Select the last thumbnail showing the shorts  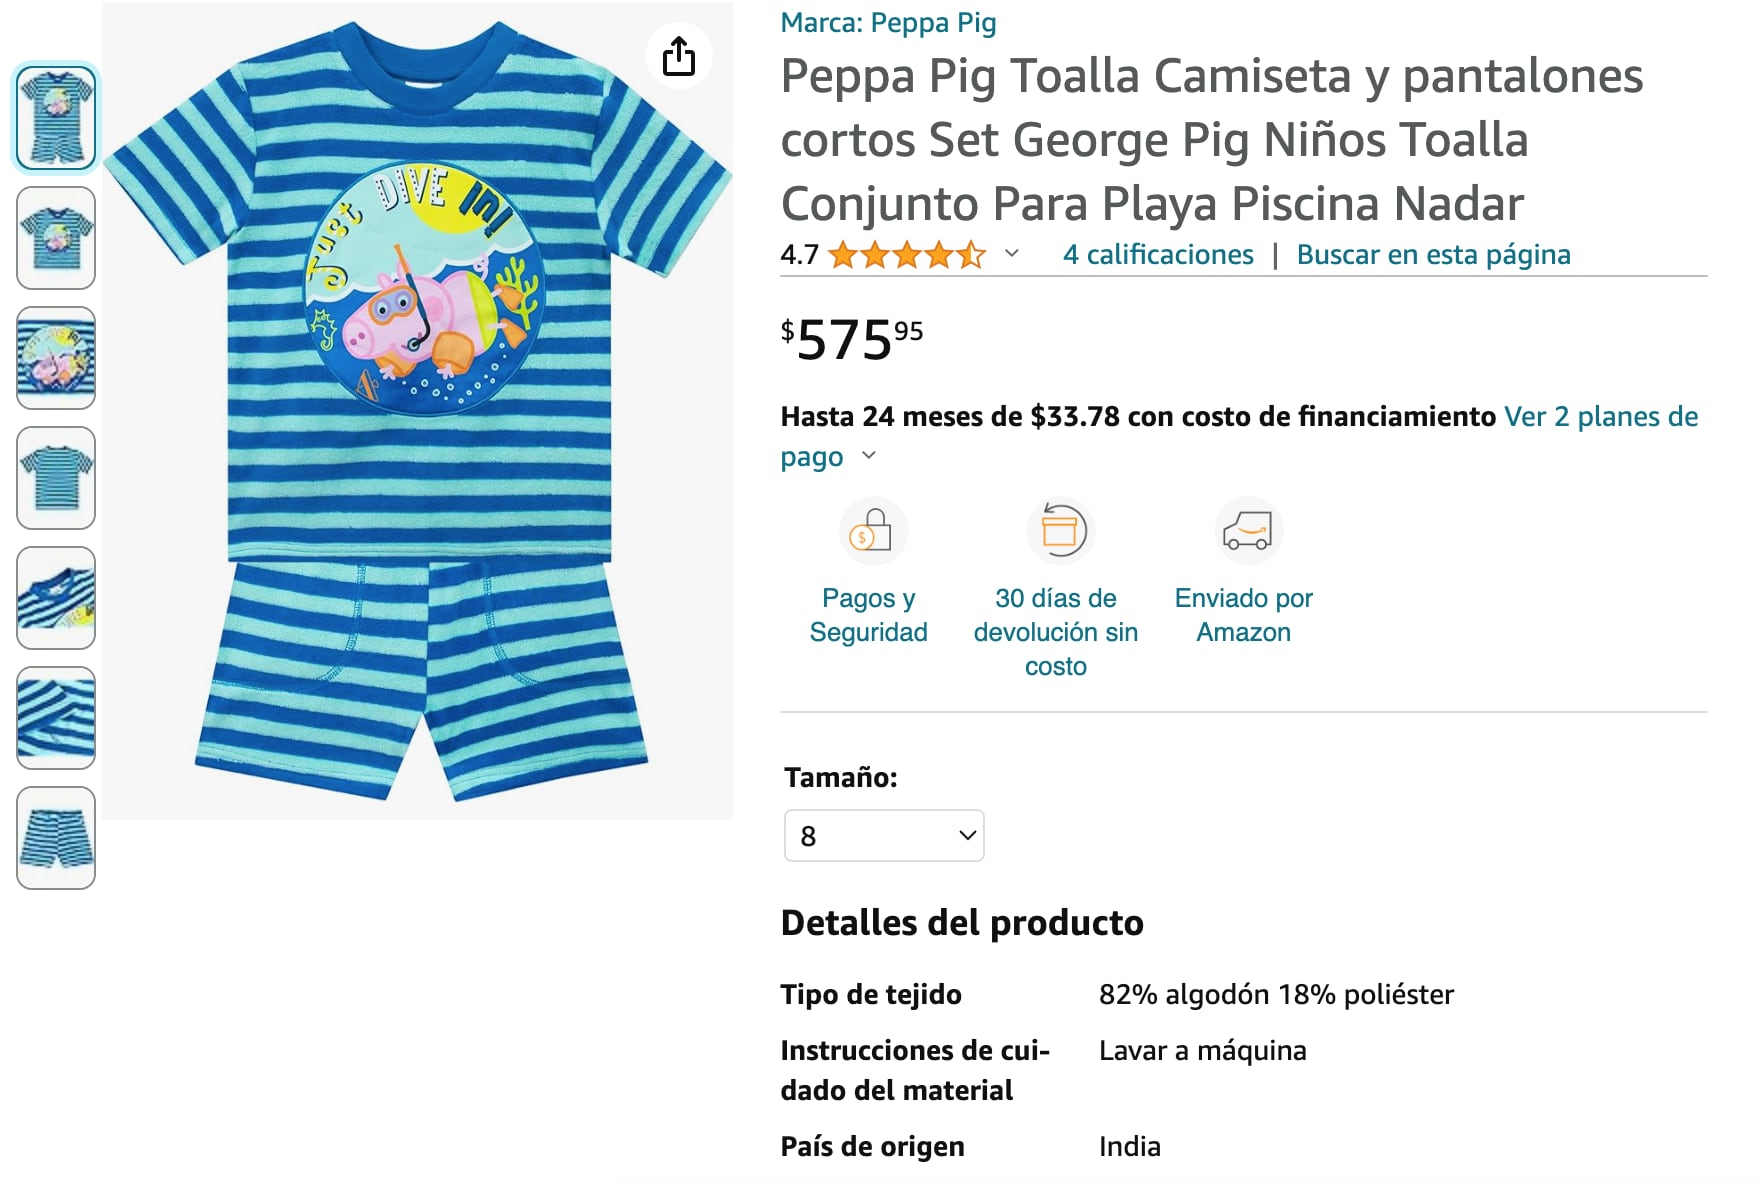coord(56,838)
